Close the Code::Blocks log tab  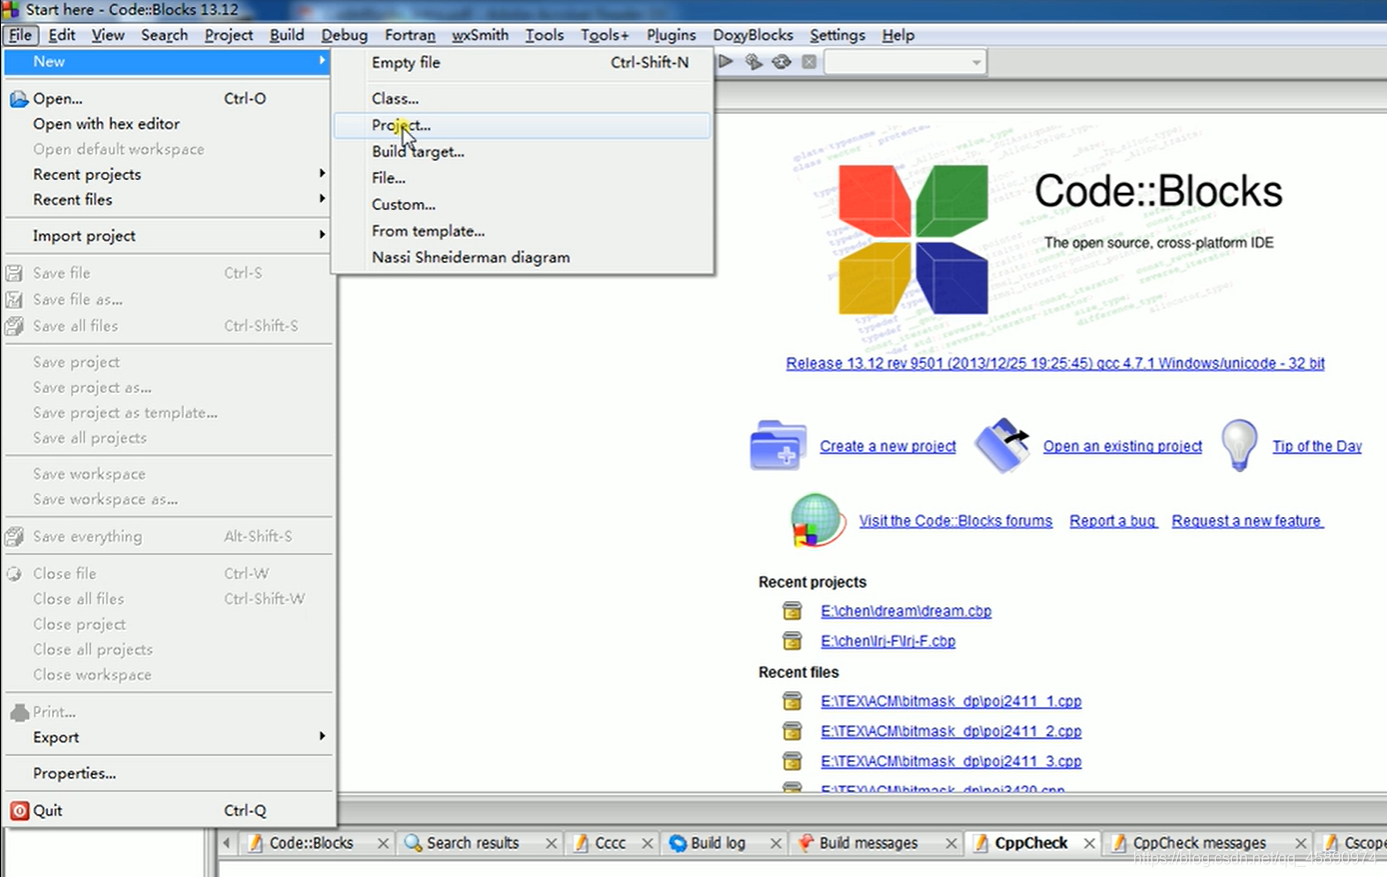pos(383,844)
